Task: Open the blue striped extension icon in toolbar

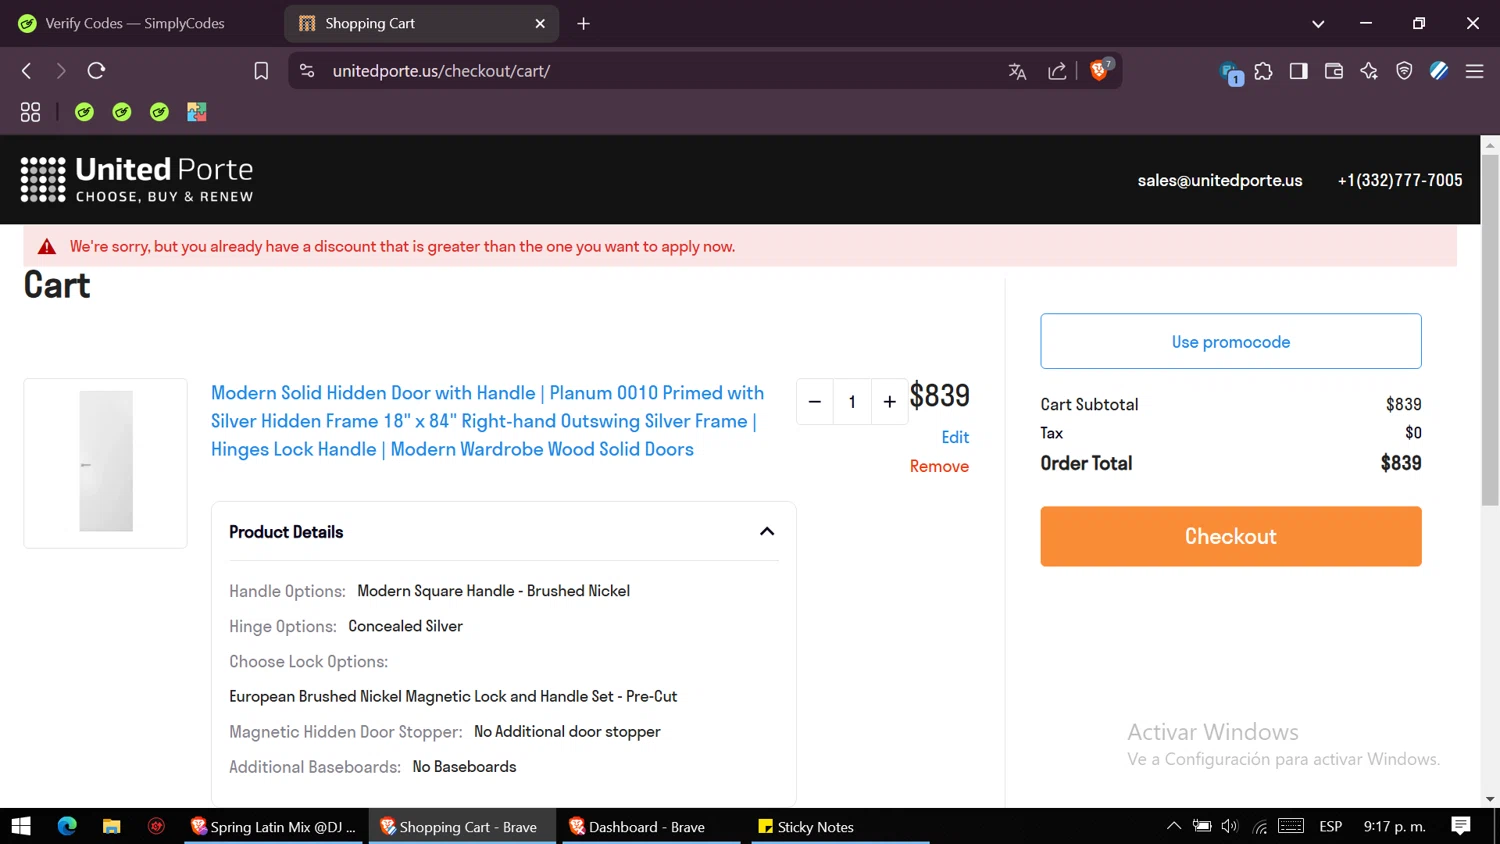Action: click(1439, 71)
